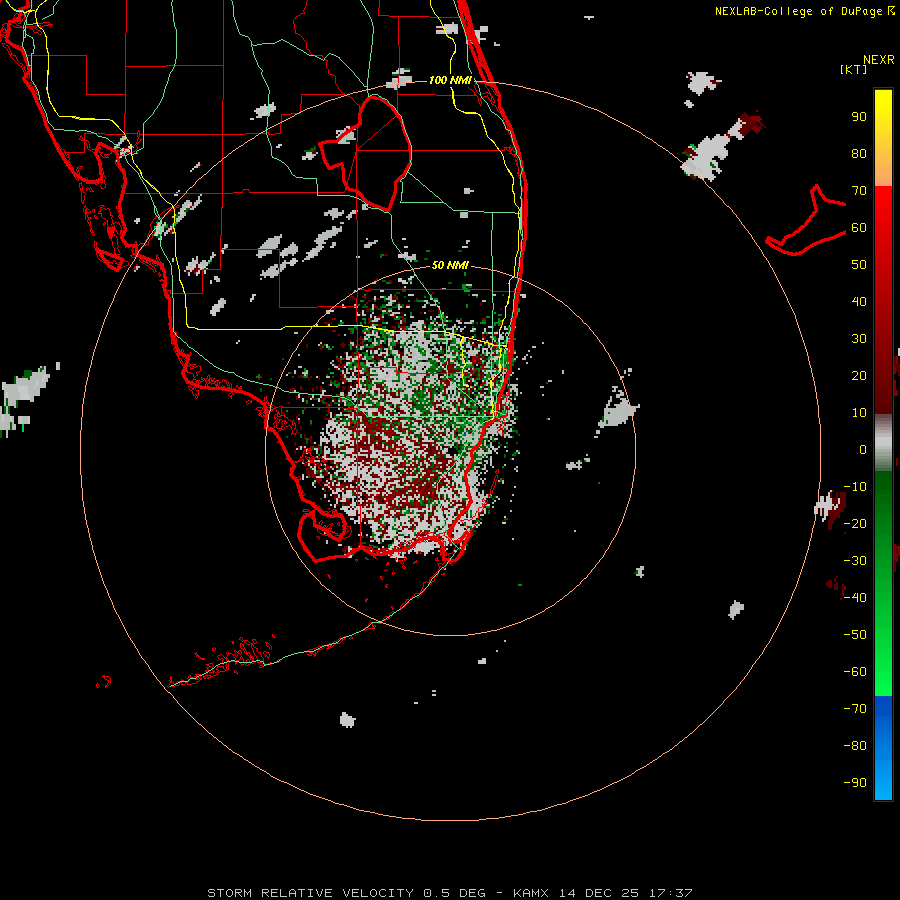Click the -60 value on velocity scale

click(855, 672)
